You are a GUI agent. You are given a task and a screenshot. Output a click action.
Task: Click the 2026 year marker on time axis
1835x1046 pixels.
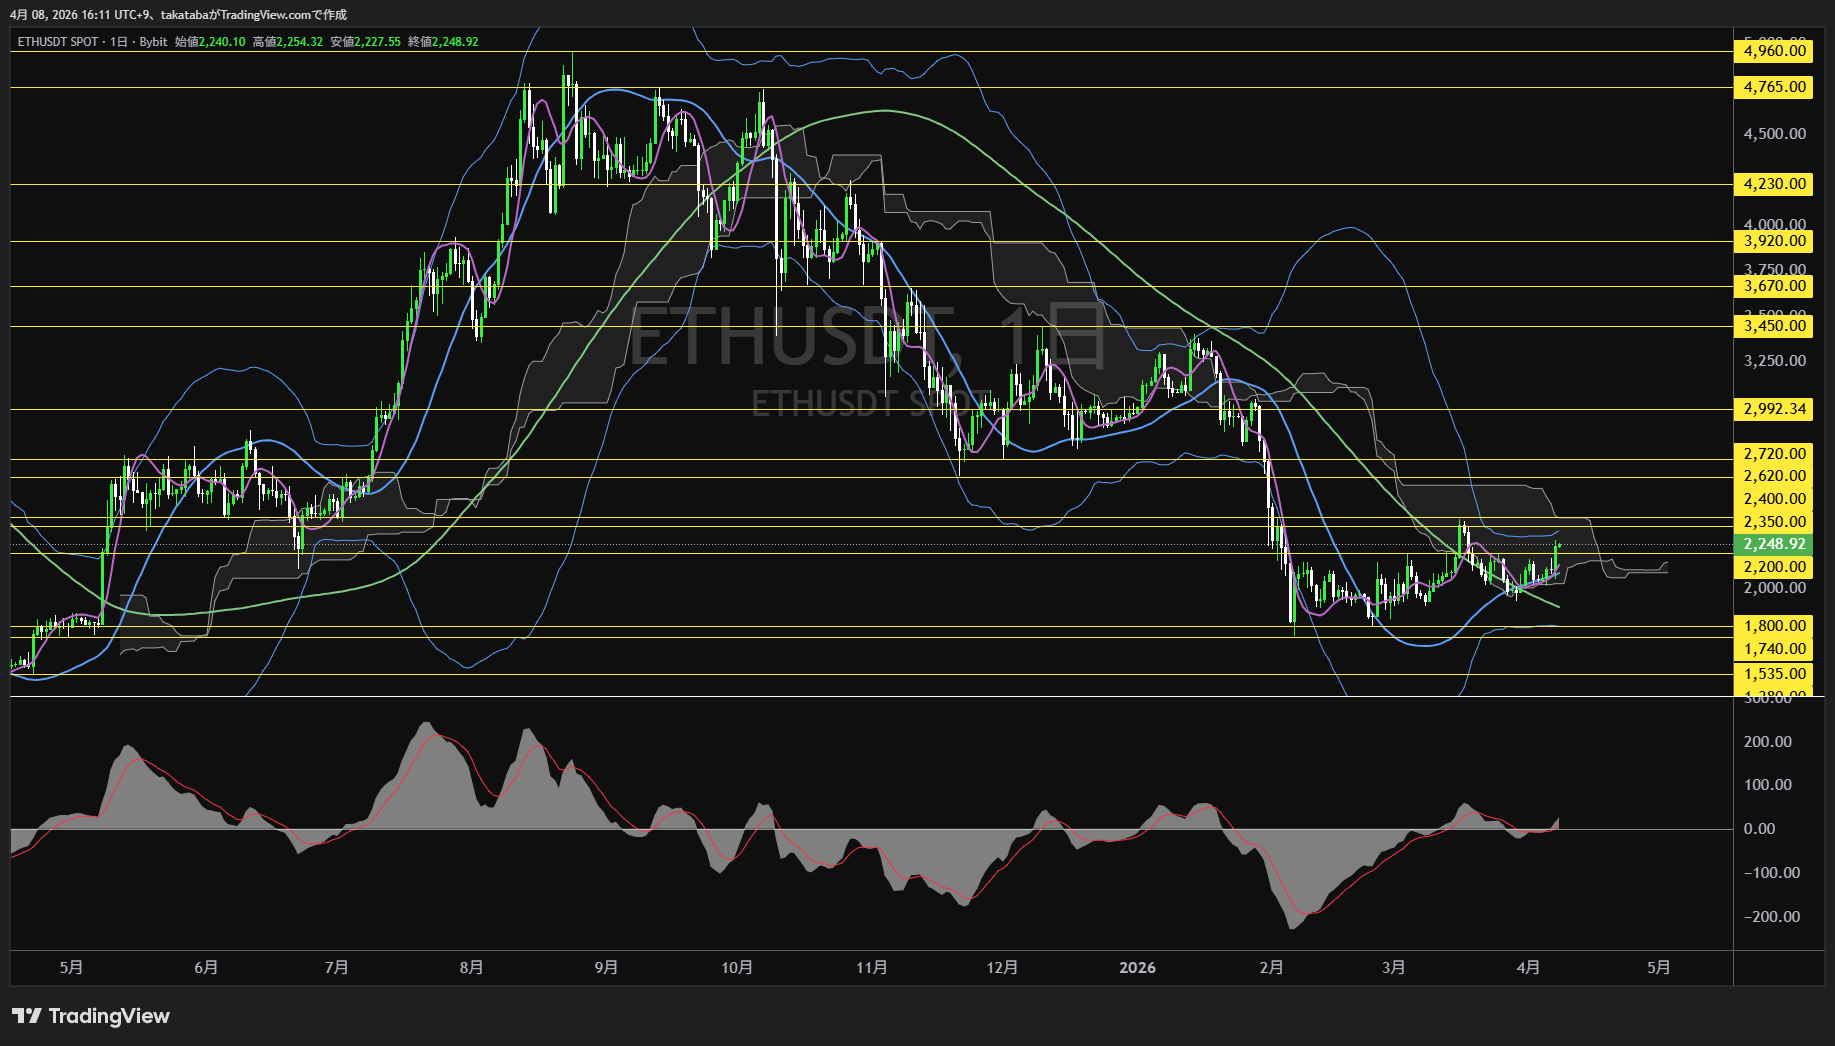click(1137, 968)
